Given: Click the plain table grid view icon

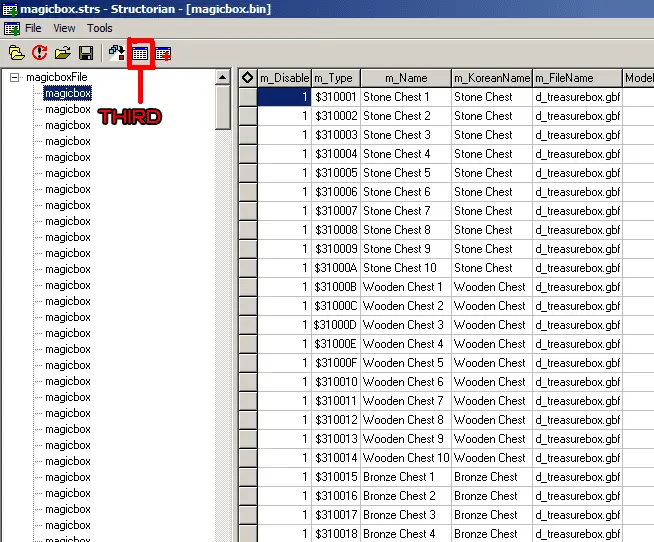Looking at the screenshot, I should point(140,53).
